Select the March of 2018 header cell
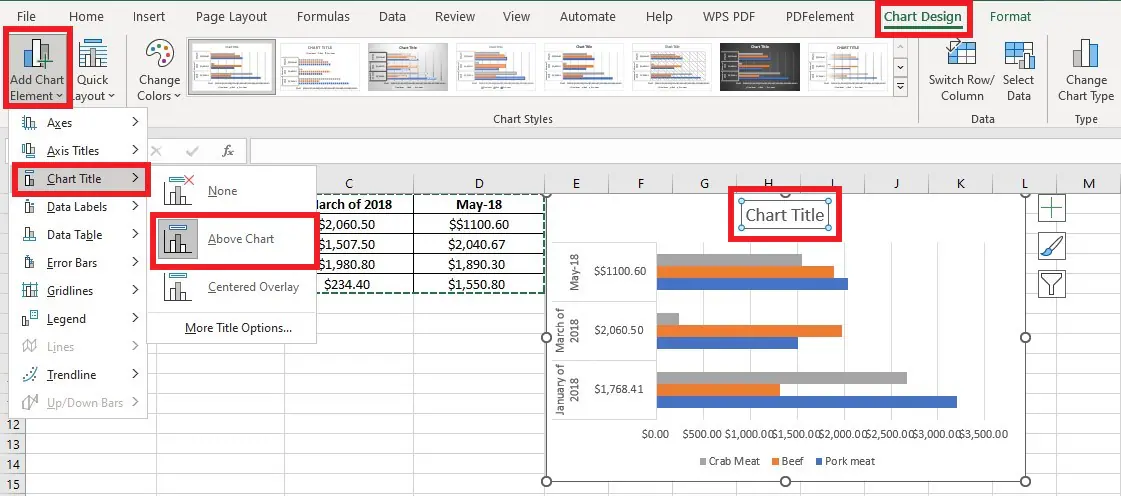The height and width of the screenshot is (496, 1121). [349, 204]
